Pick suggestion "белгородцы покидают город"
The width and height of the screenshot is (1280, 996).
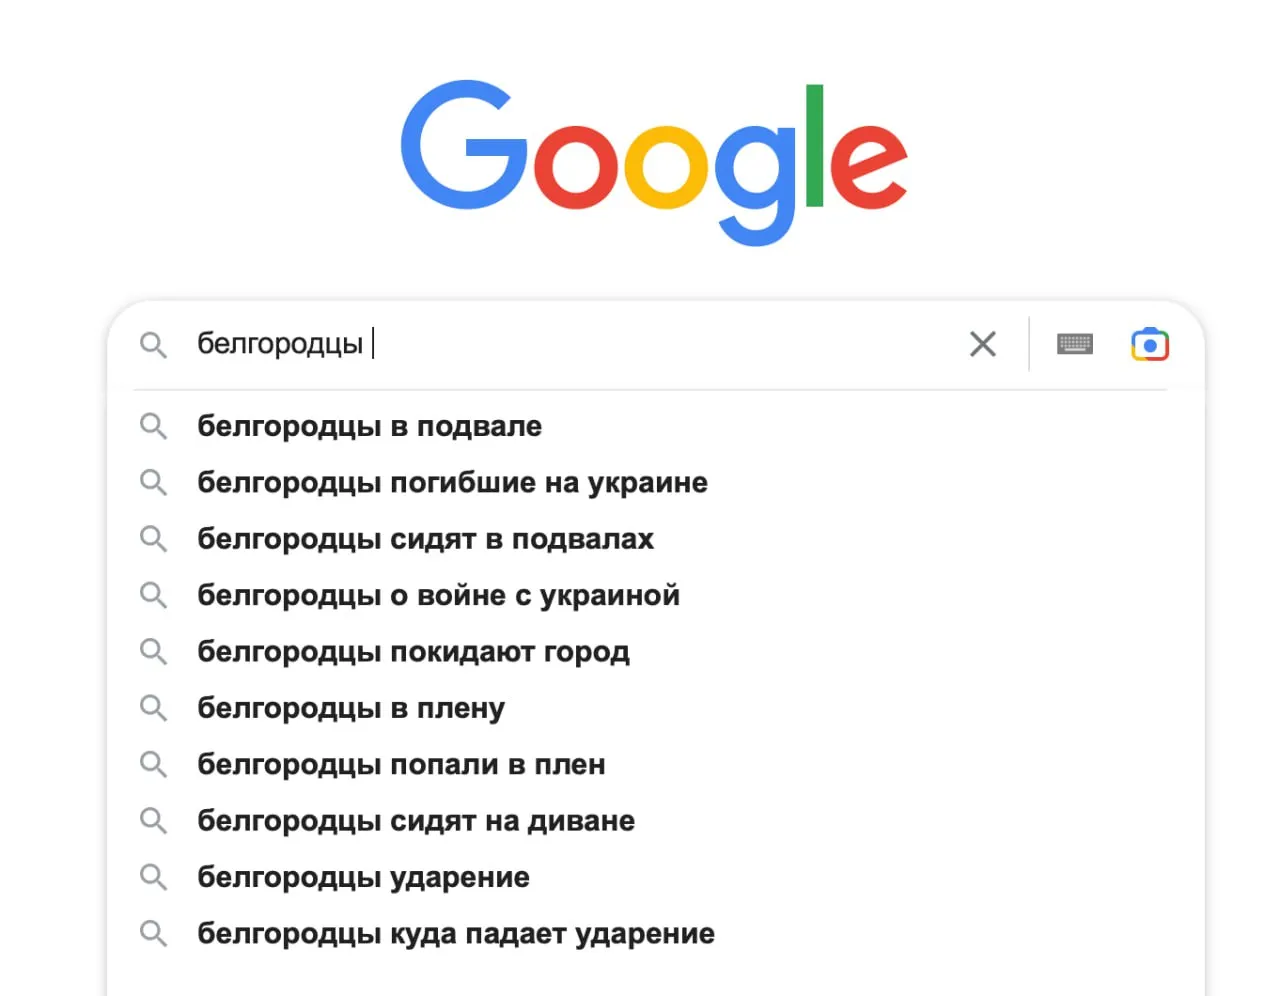tap(413, 652)
